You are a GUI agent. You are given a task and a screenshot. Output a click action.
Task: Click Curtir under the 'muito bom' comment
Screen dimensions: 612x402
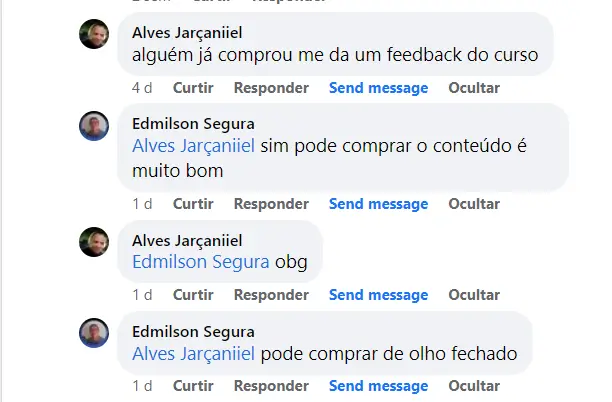point(193,204)
